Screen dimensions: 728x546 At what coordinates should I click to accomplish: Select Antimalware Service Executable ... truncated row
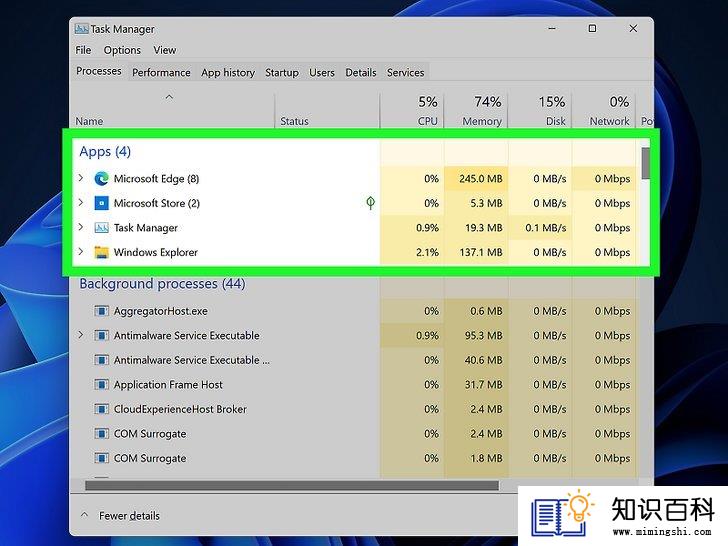point(354,360)
